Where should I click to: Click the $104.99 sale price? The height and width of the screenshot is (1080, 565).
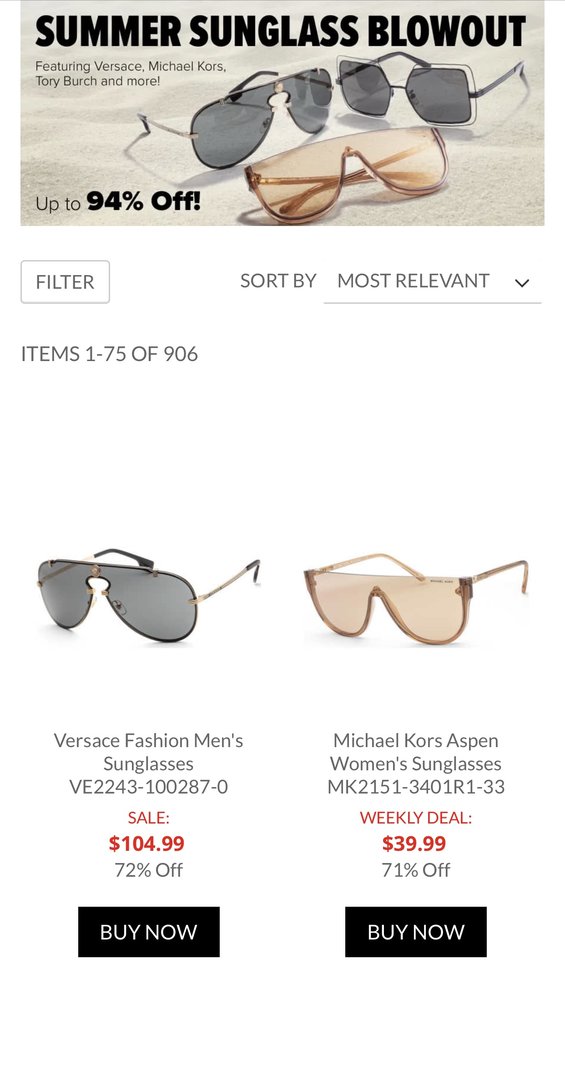click(147, 843)
